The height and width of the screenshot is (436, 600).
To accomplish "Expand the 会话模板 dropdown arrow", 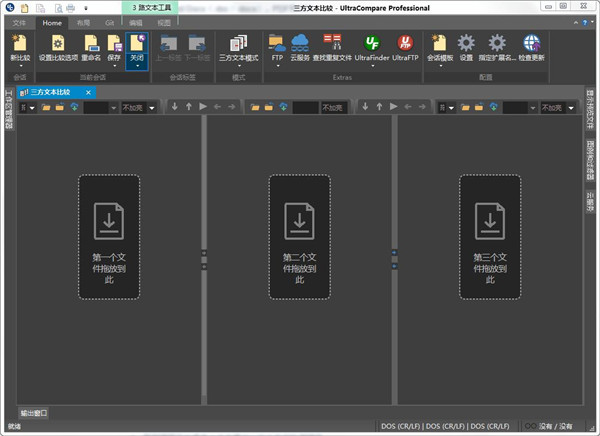I will click(x=441, y=66).
